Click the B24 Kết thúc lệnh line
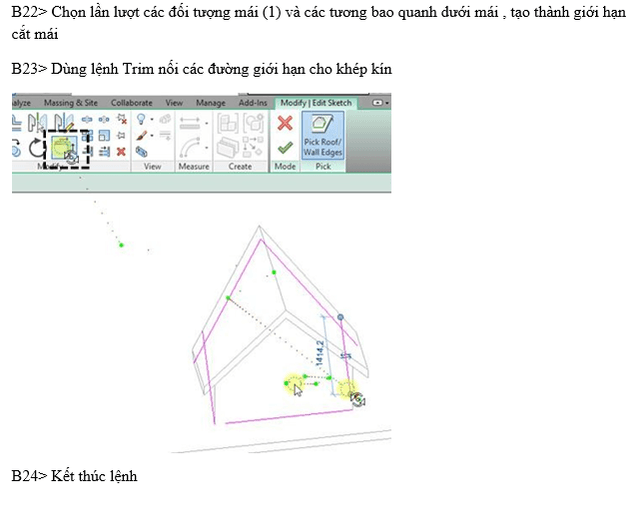Screen dimensions: 640x511 74,476
